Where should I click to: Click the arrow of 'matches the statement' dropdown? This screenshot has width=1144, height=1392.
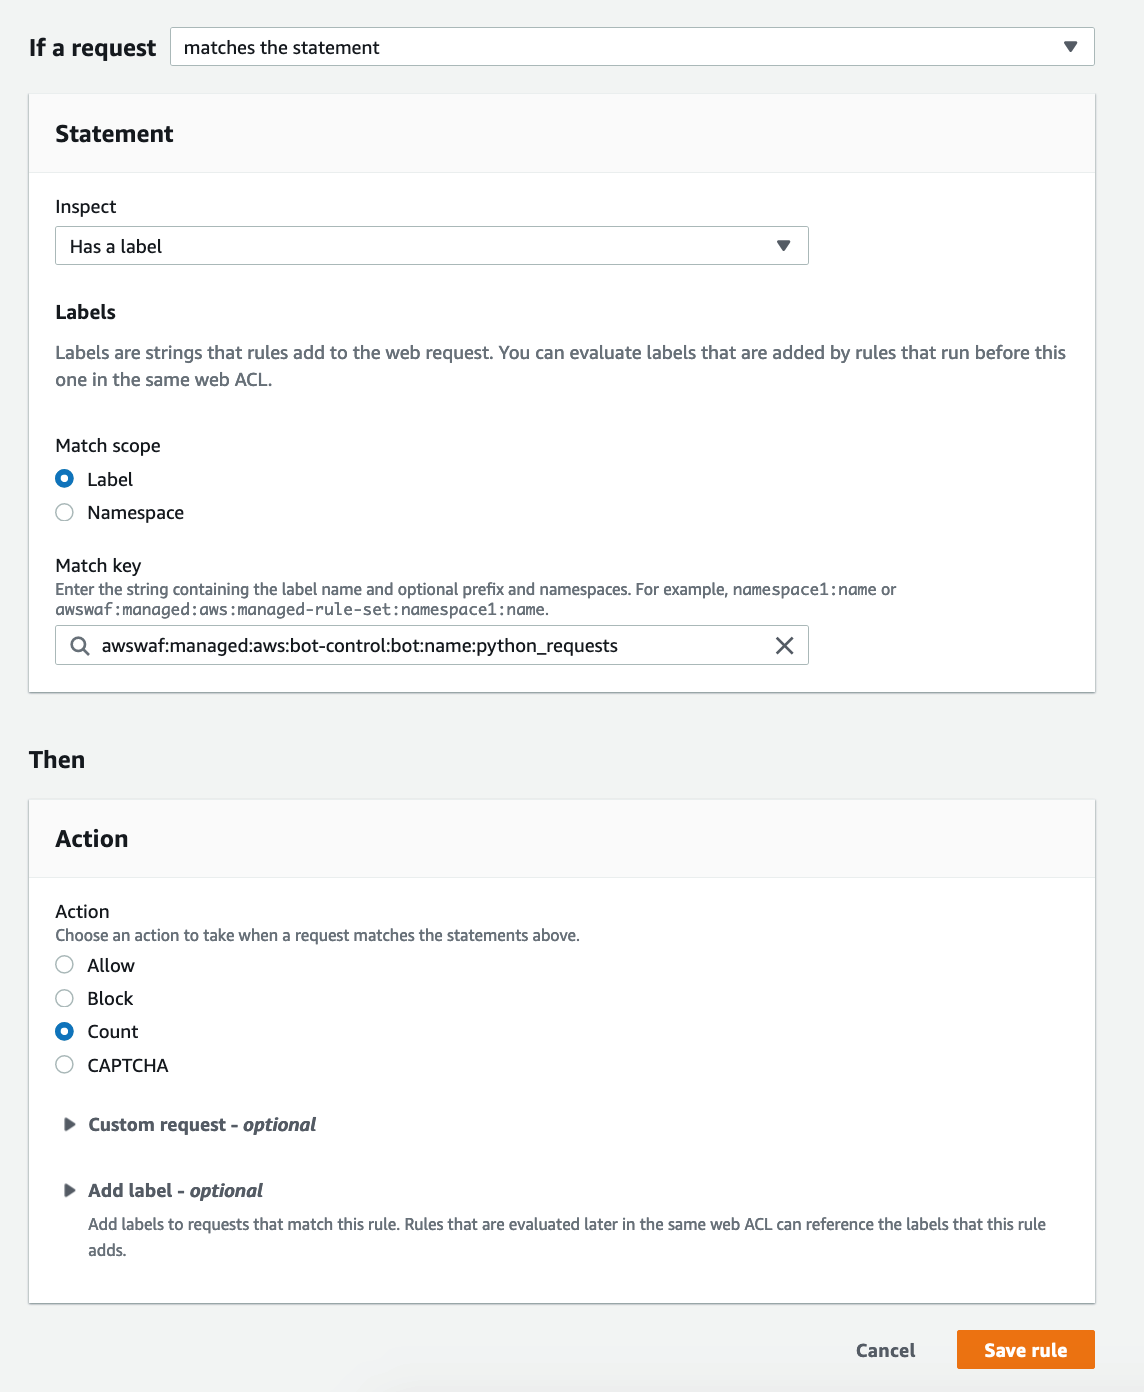1070,47
